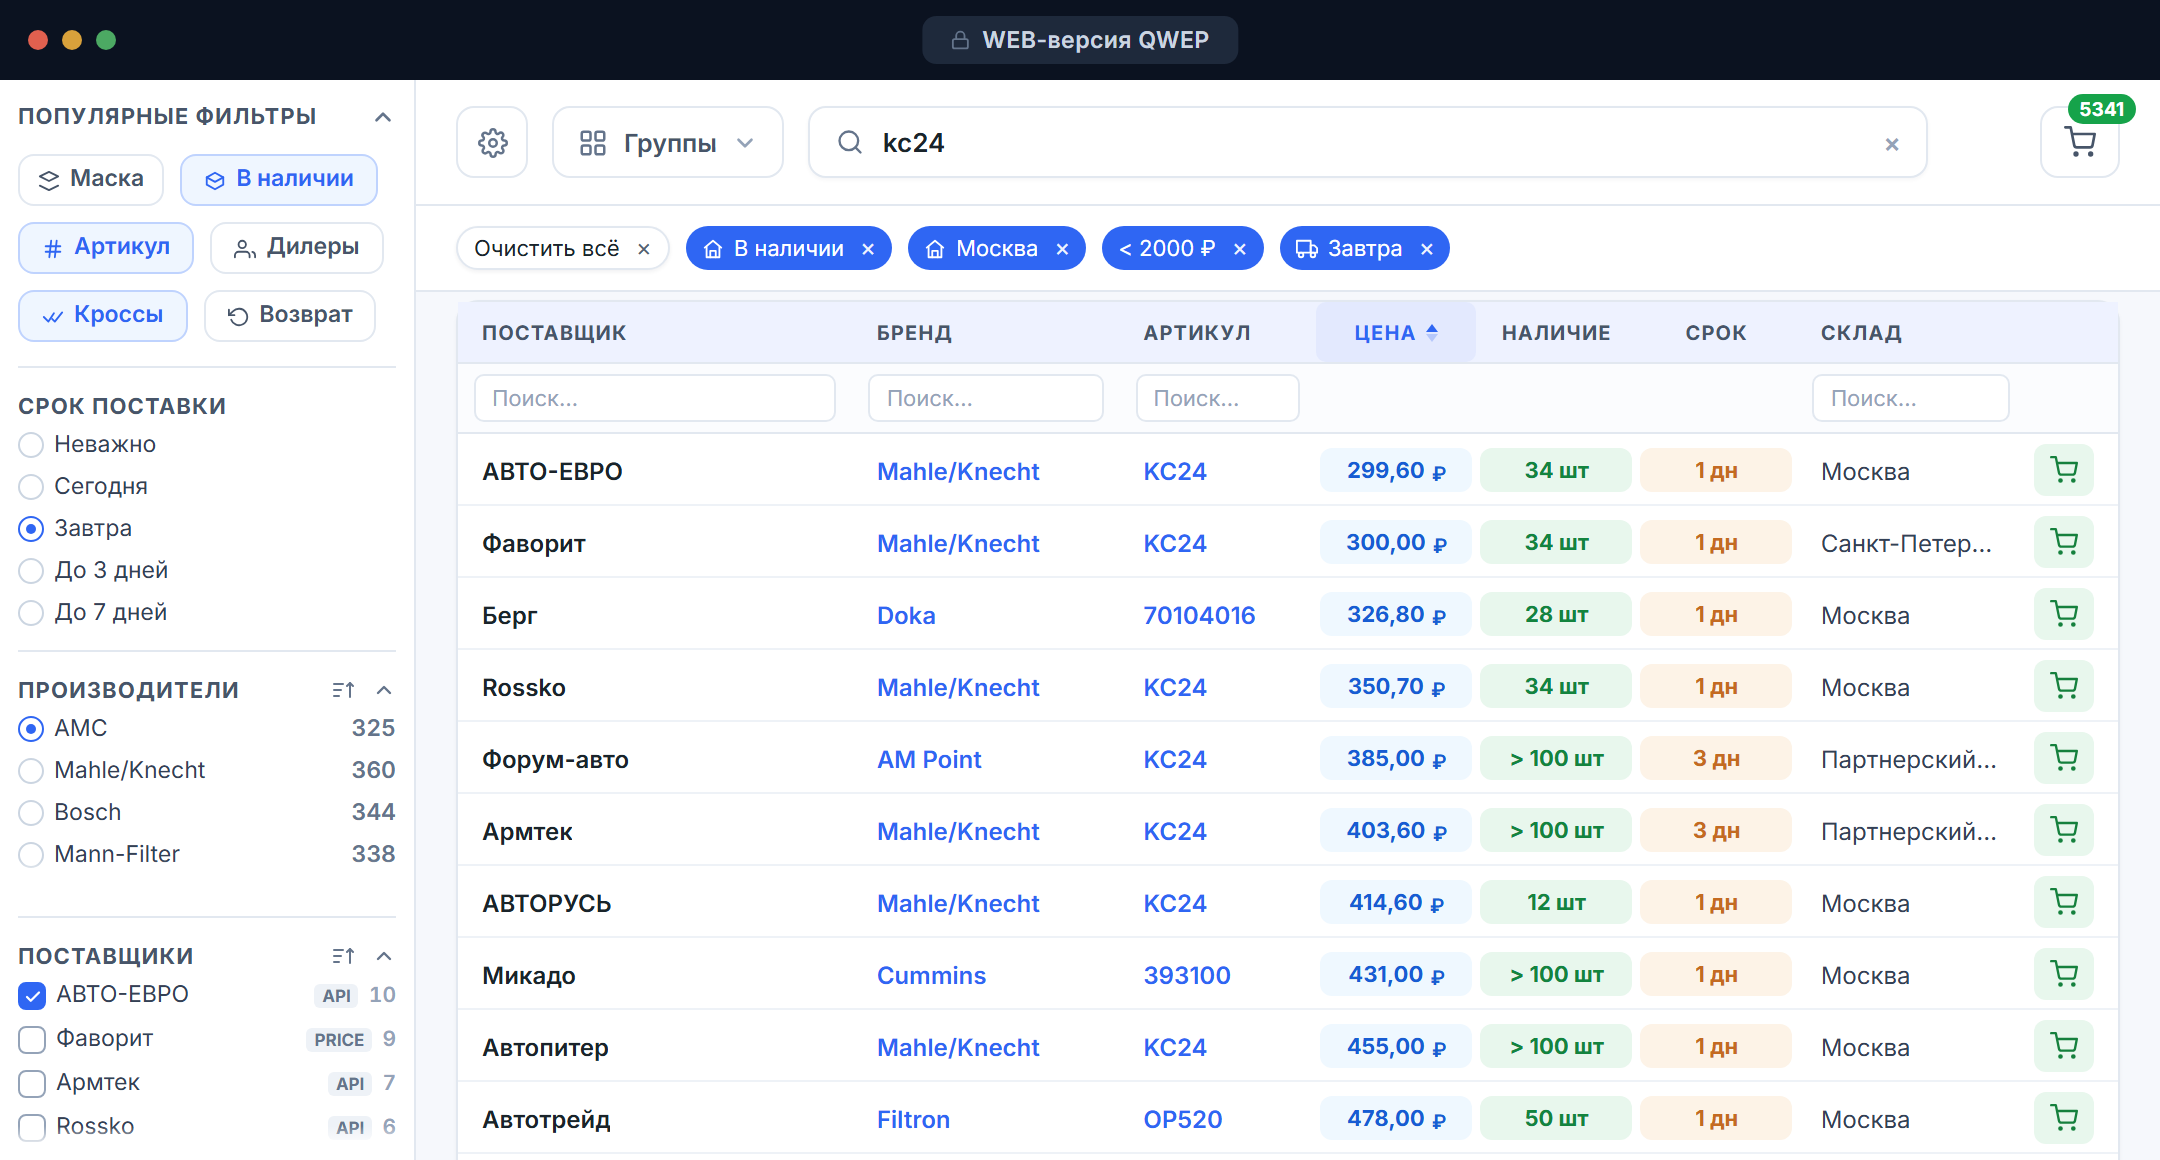Open OP520 article link
This screenshot has width=2160, height=1160.
tap(1182, 1119)
